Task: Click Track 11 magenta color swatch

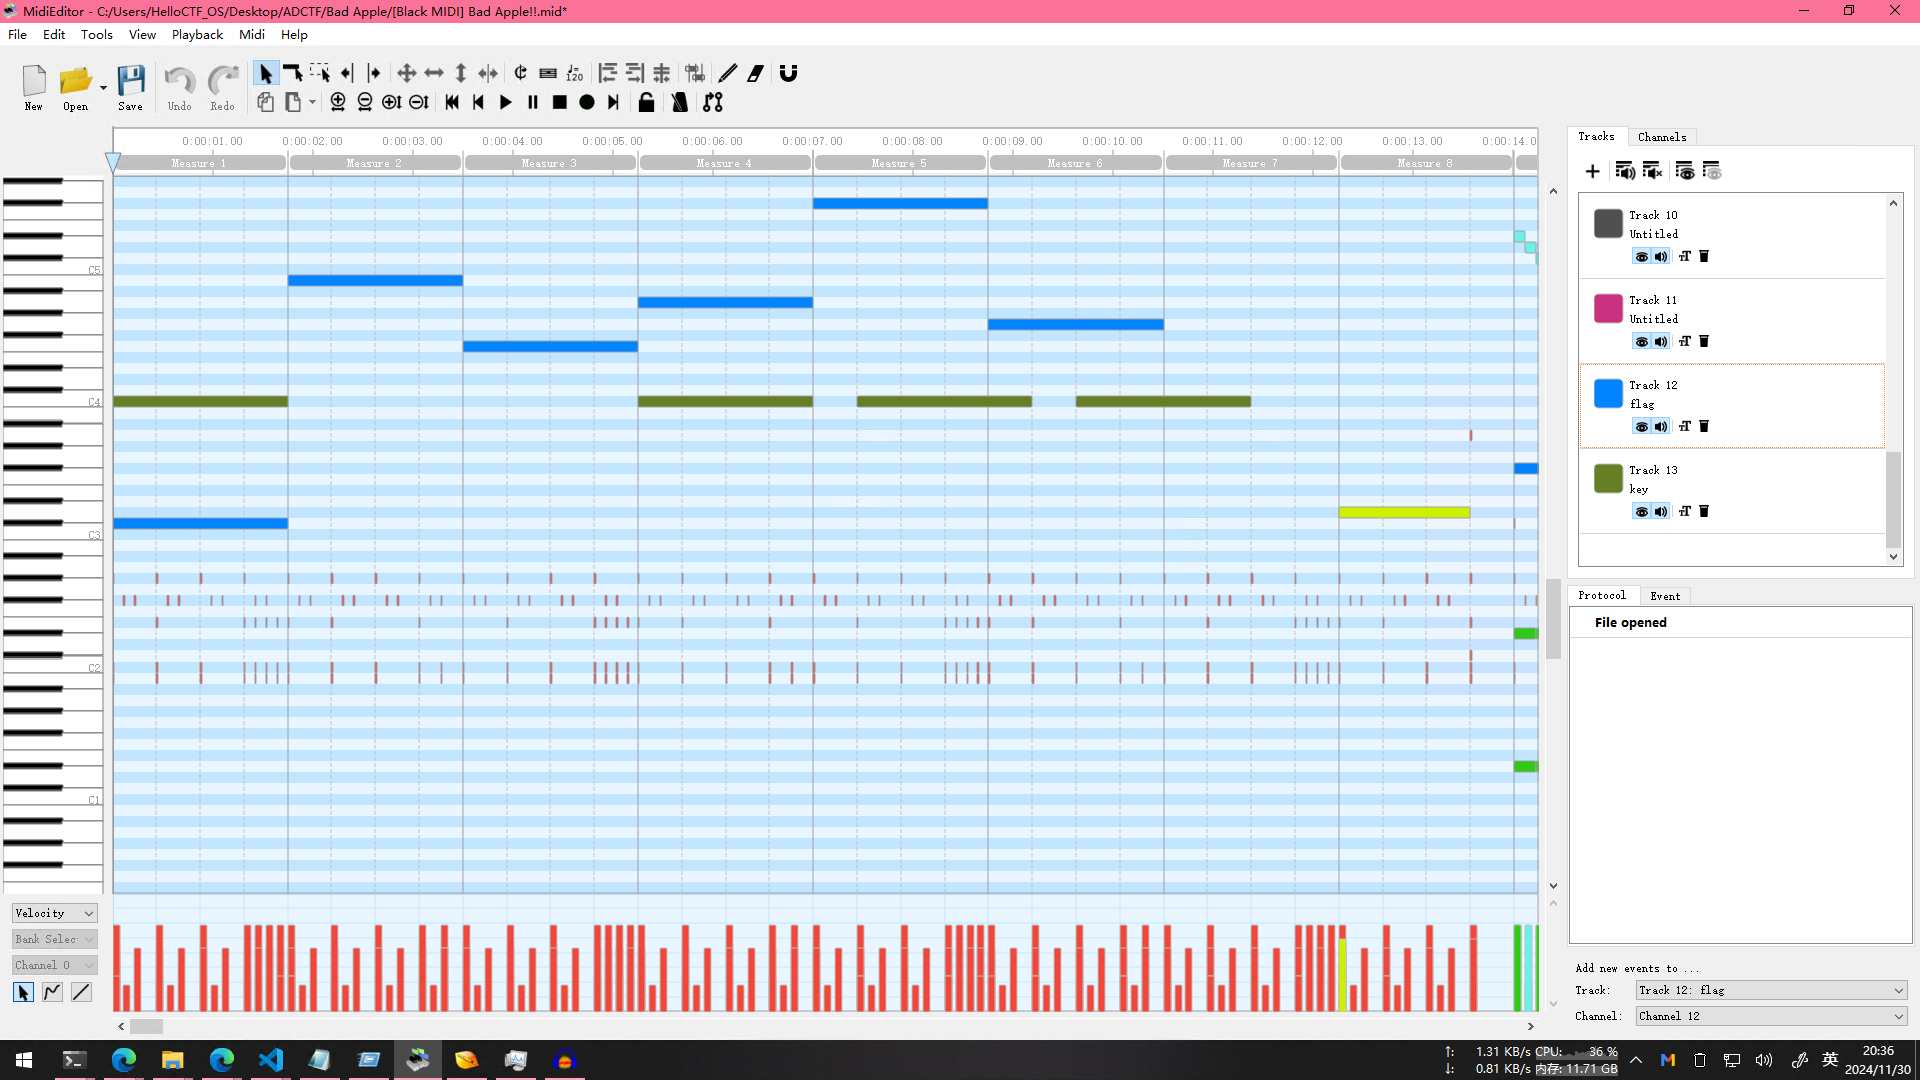Action: (x=1608, y=308)
